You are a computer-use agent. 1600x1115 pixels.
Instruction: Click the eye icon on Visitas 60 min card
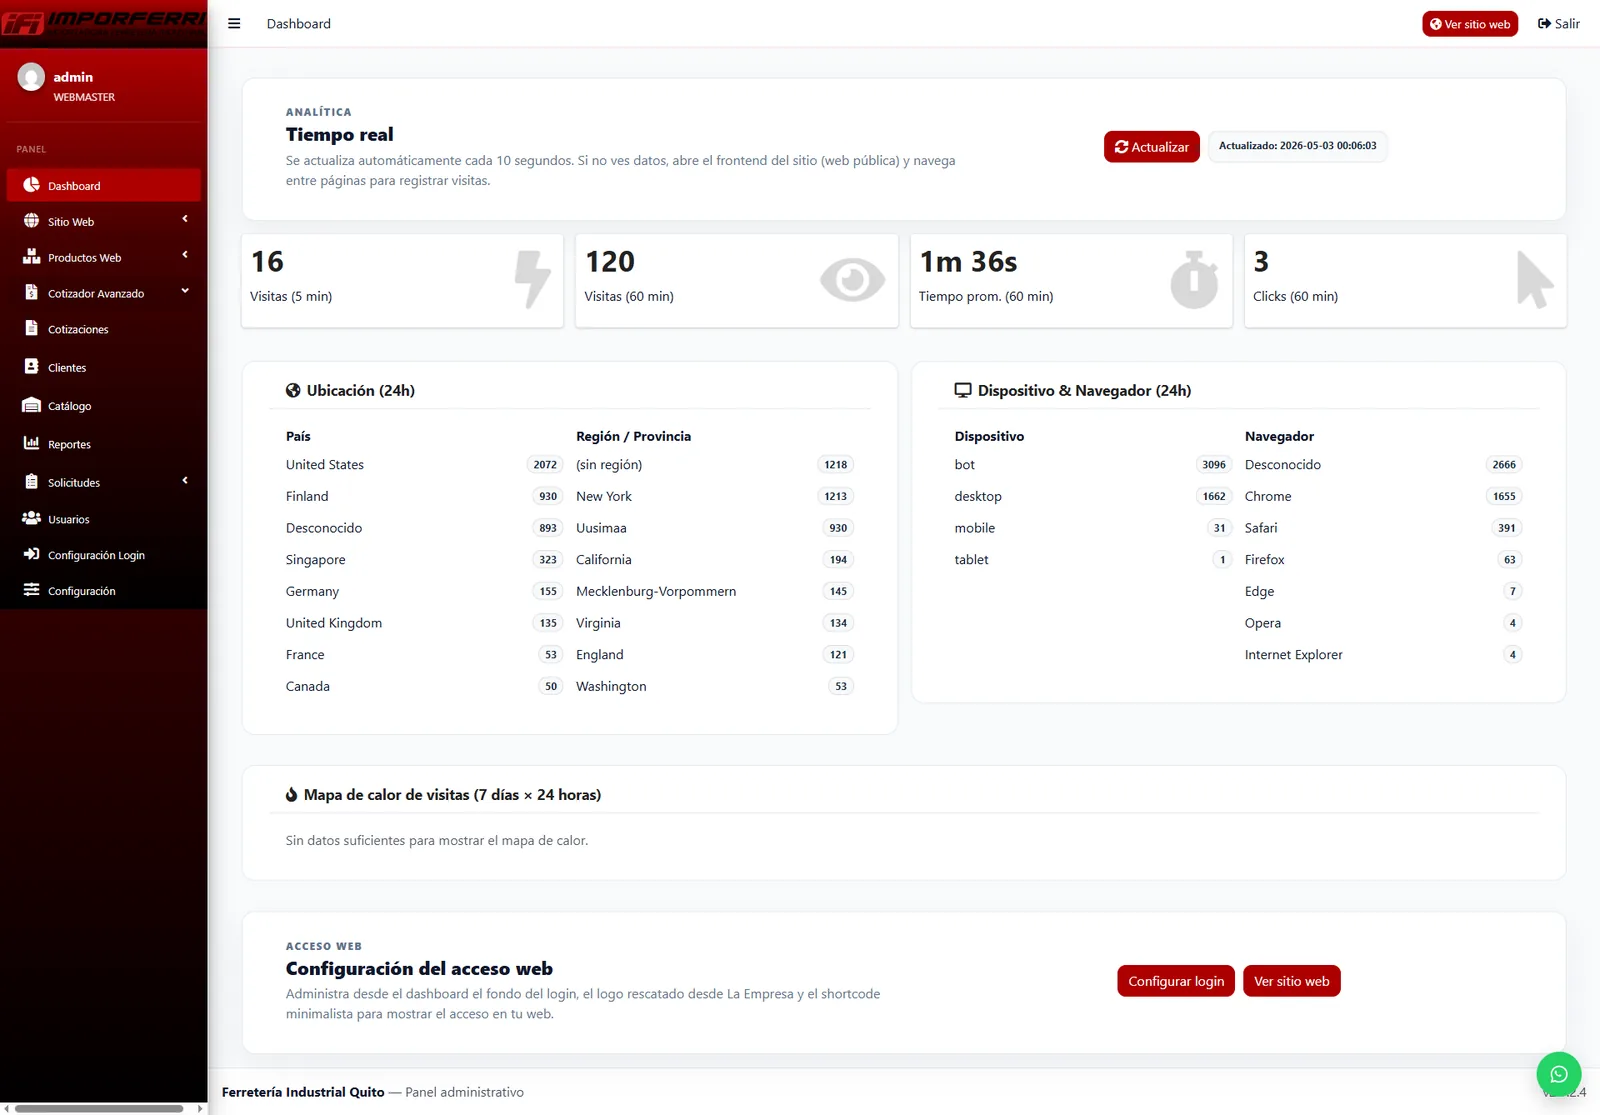[x=852, y=280]
